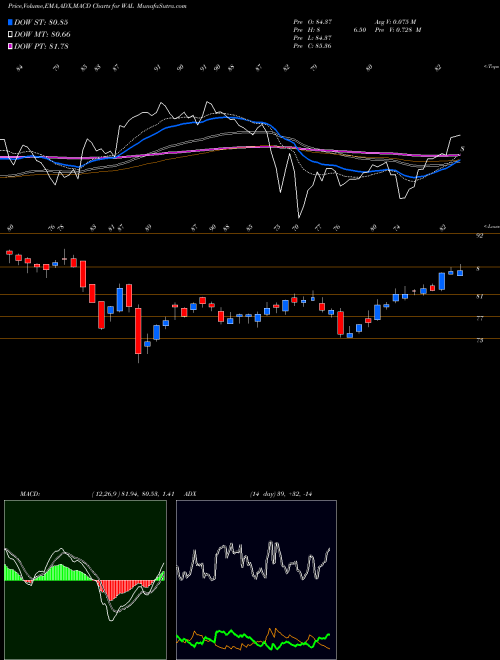The height and width of the screenshot is (660, 500).
Task: Click the 'Pre V: 0.728 M' volume text
Action: click(x=398, y=30)
